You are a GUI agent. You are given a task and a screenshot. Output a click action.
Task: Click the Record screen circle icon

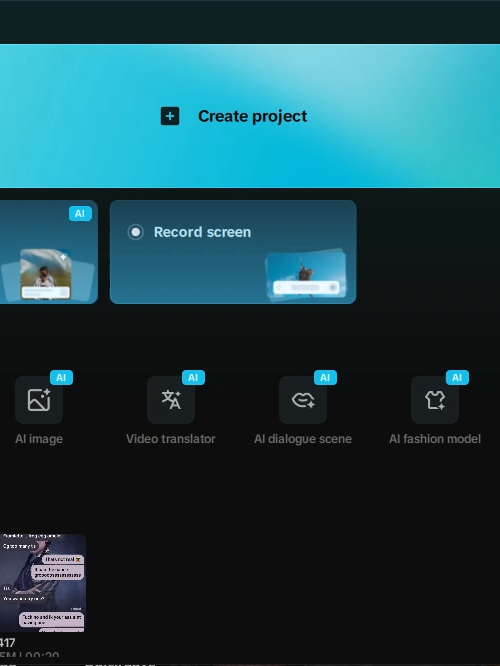[x=136, y=232]
